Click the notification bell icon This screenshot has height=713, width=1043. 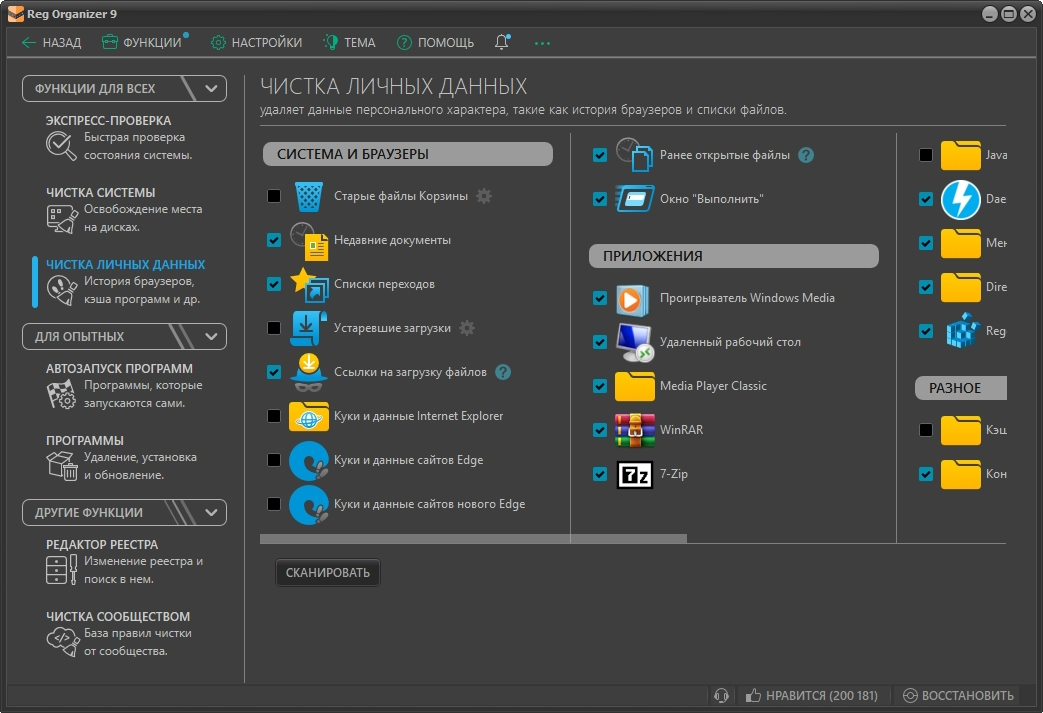[501, 43]
